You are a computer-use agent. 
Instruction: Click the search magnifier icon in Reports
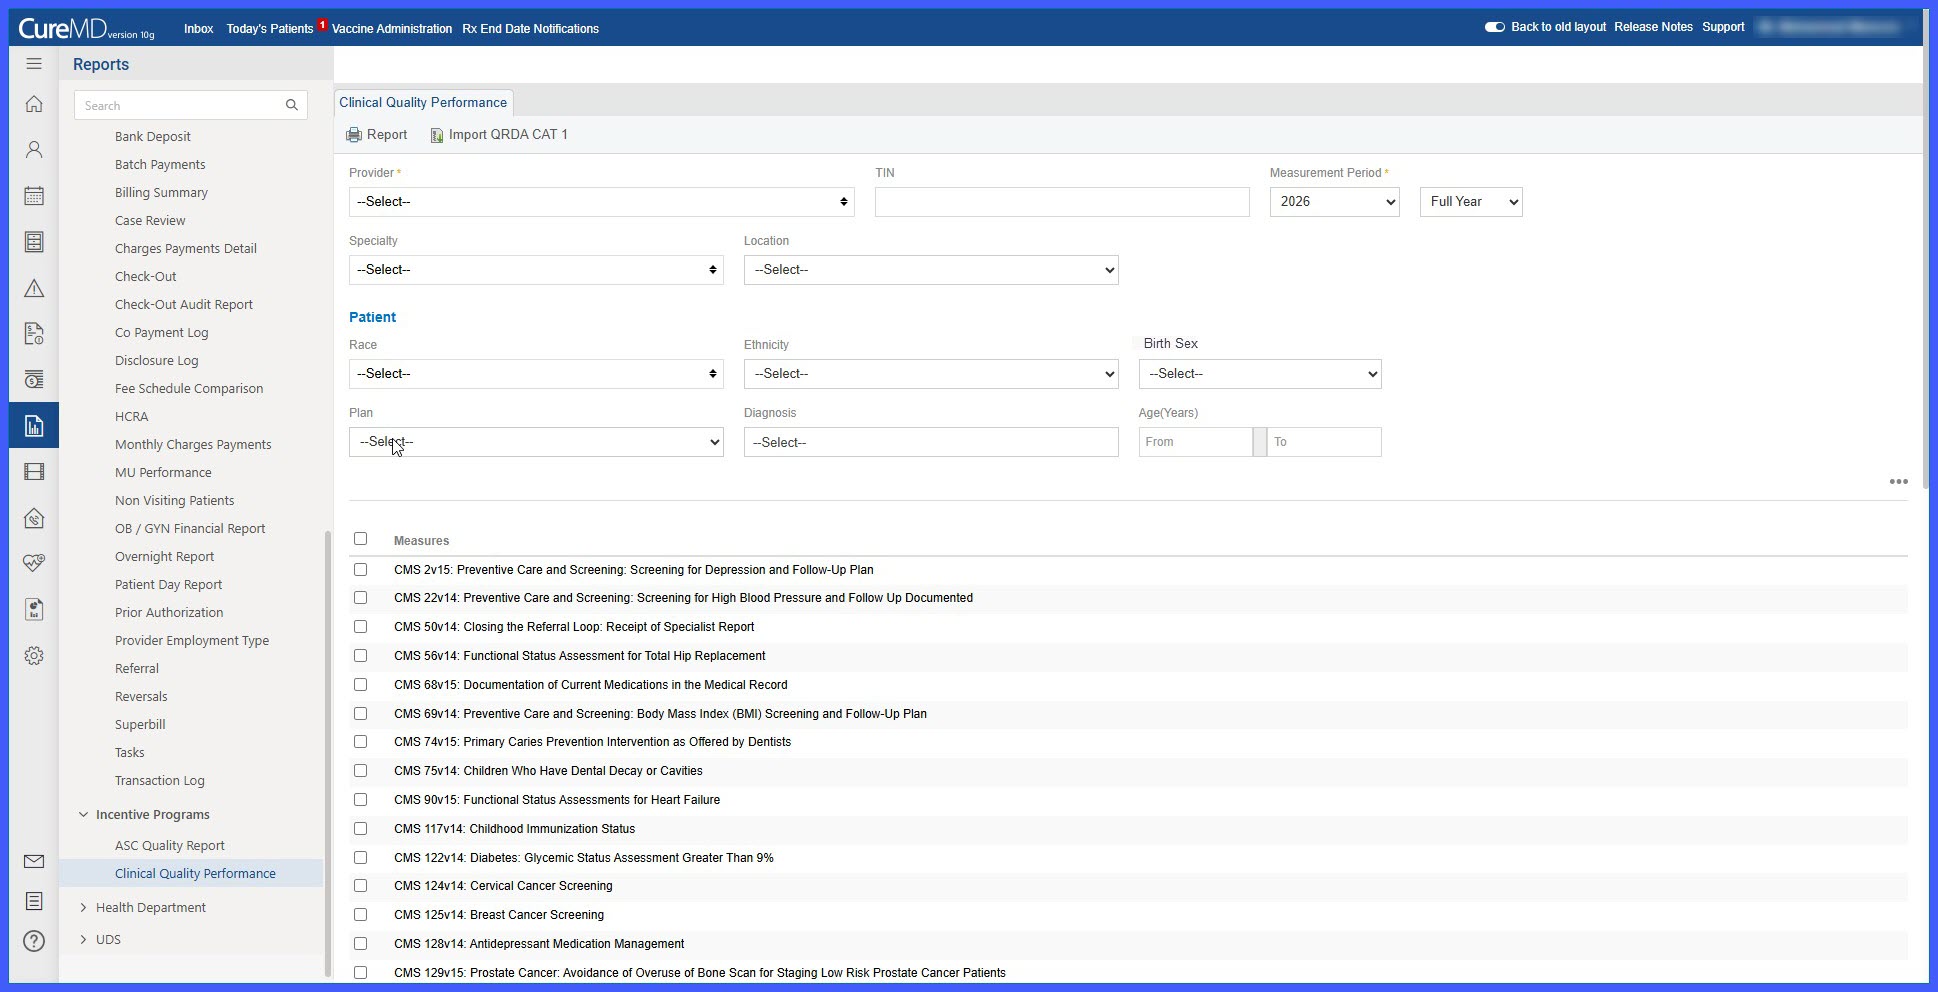292,105
